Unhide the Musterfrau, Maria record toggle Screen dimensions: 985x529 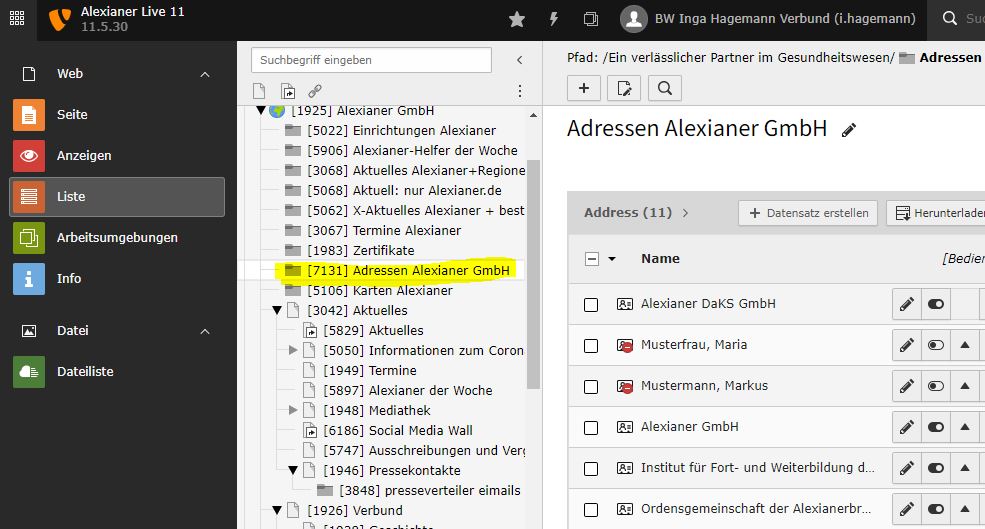(935, 345)
